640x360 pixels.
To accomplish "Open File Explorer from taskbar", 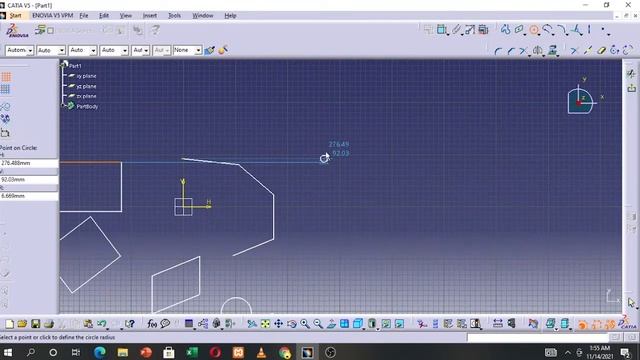I will click(122, 352).
